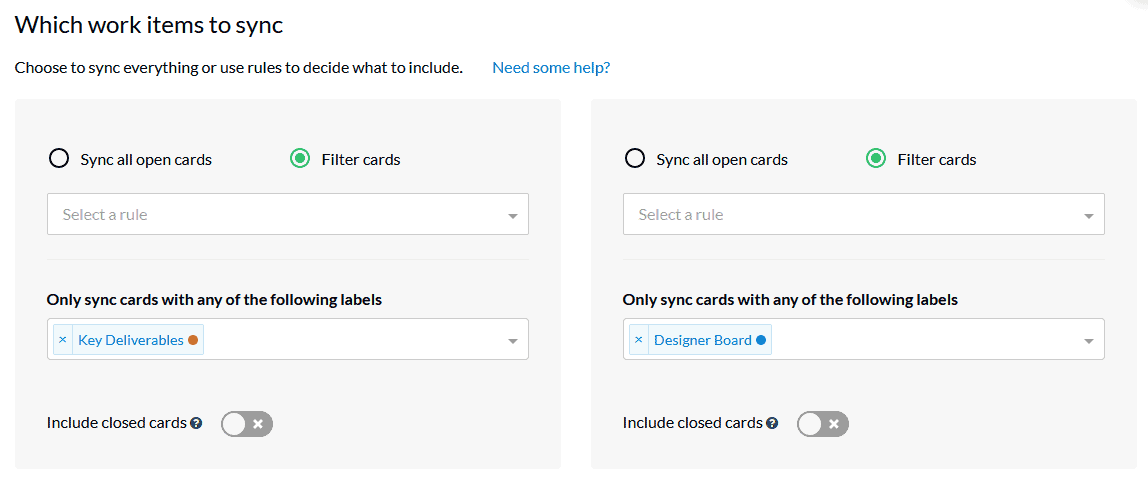Open the Need some help? link

[x=551, y=68]
